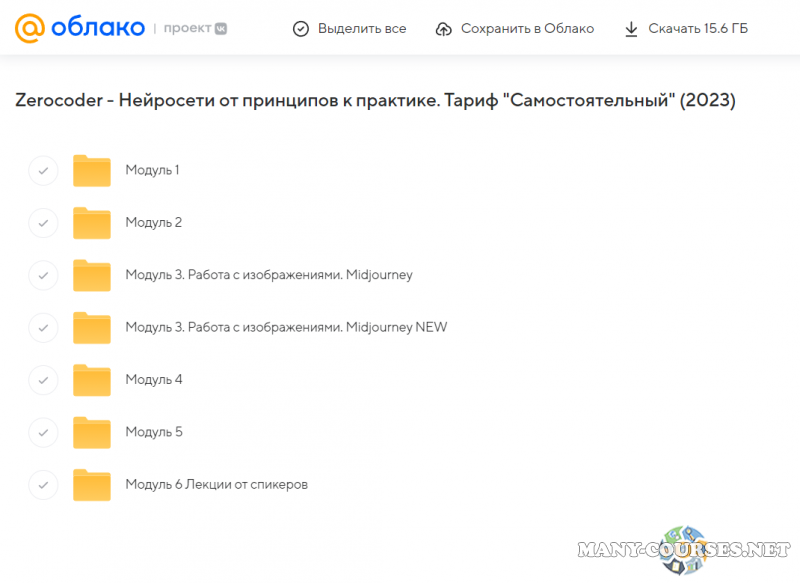
Task: Select the checkbox for Модуль 2
Action: 43,223
